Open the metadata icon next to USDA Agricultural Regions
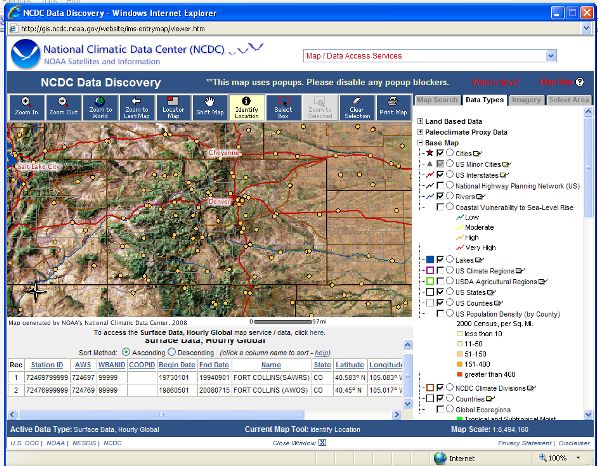 pos(543,282)
